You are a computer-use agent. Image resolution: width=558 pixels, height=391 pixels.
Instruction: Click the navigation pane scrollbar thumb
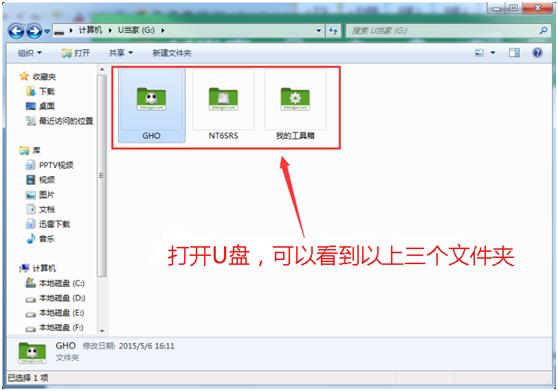(x=102, y=176)
